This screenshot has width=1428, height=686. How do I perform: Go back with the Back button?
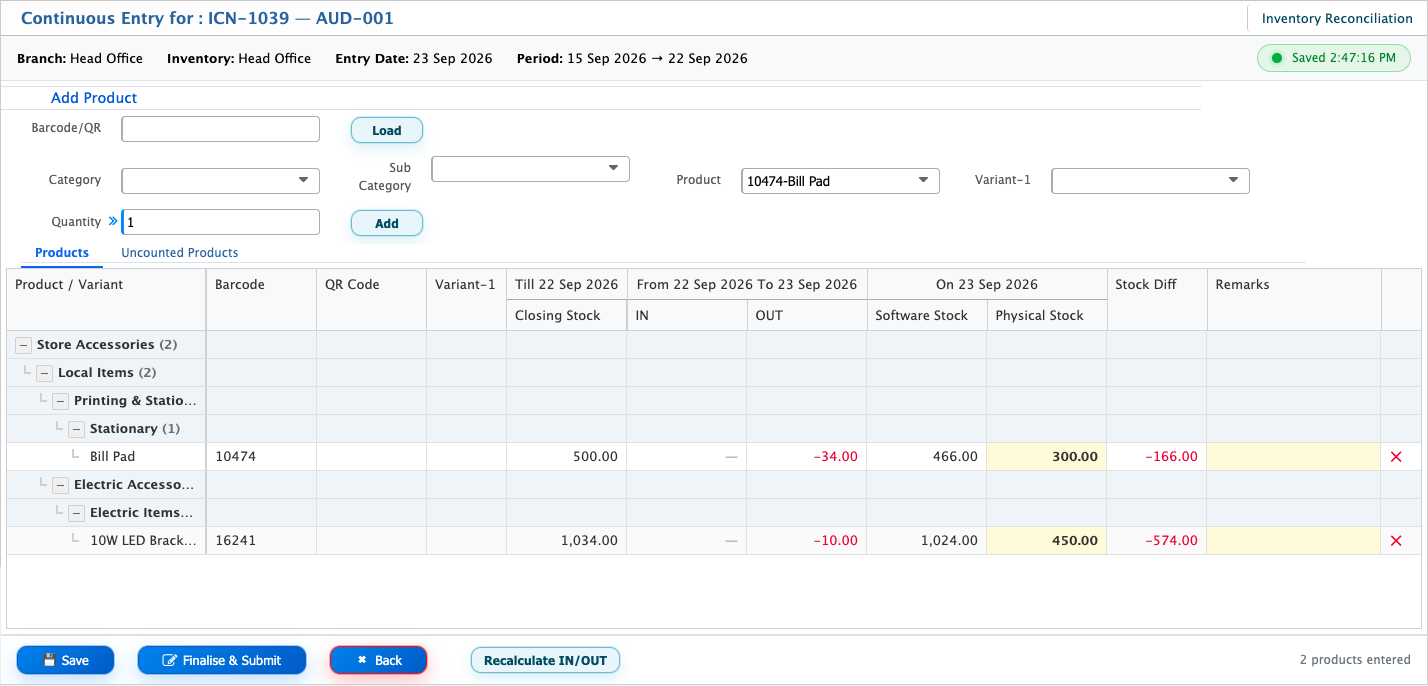[x=379, y=661]
